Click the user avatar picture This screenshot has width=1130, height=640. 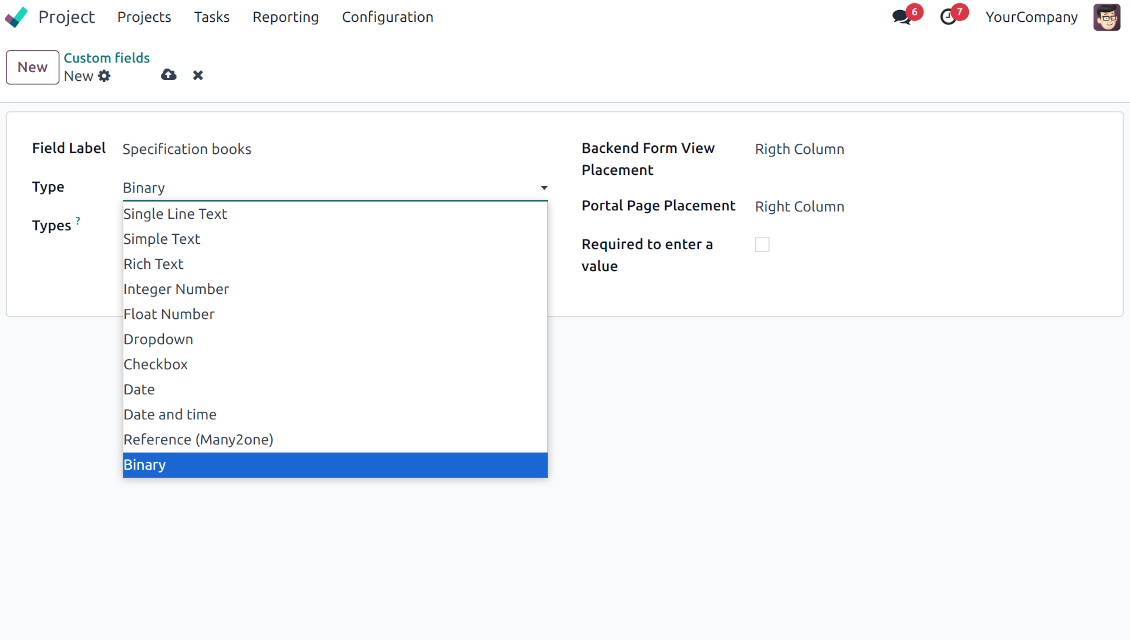[x=1106, y=17]
